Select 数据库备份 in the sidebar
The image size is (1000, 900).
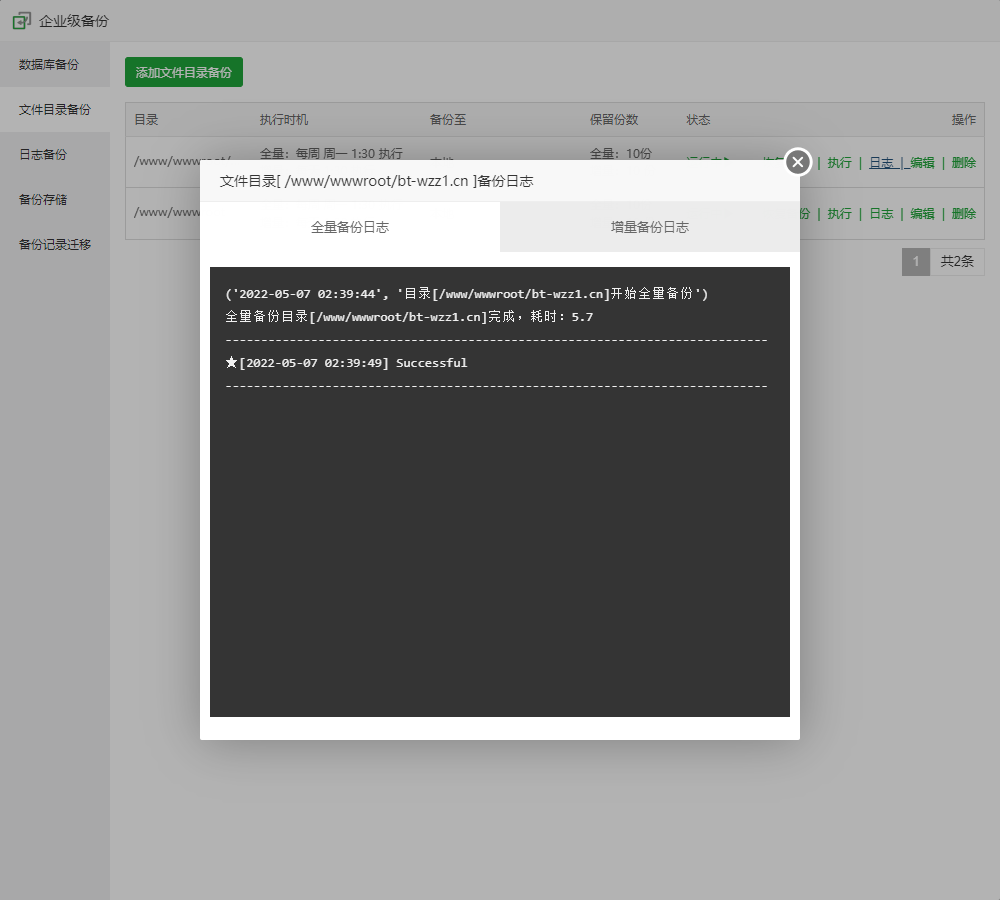point(49,65)
